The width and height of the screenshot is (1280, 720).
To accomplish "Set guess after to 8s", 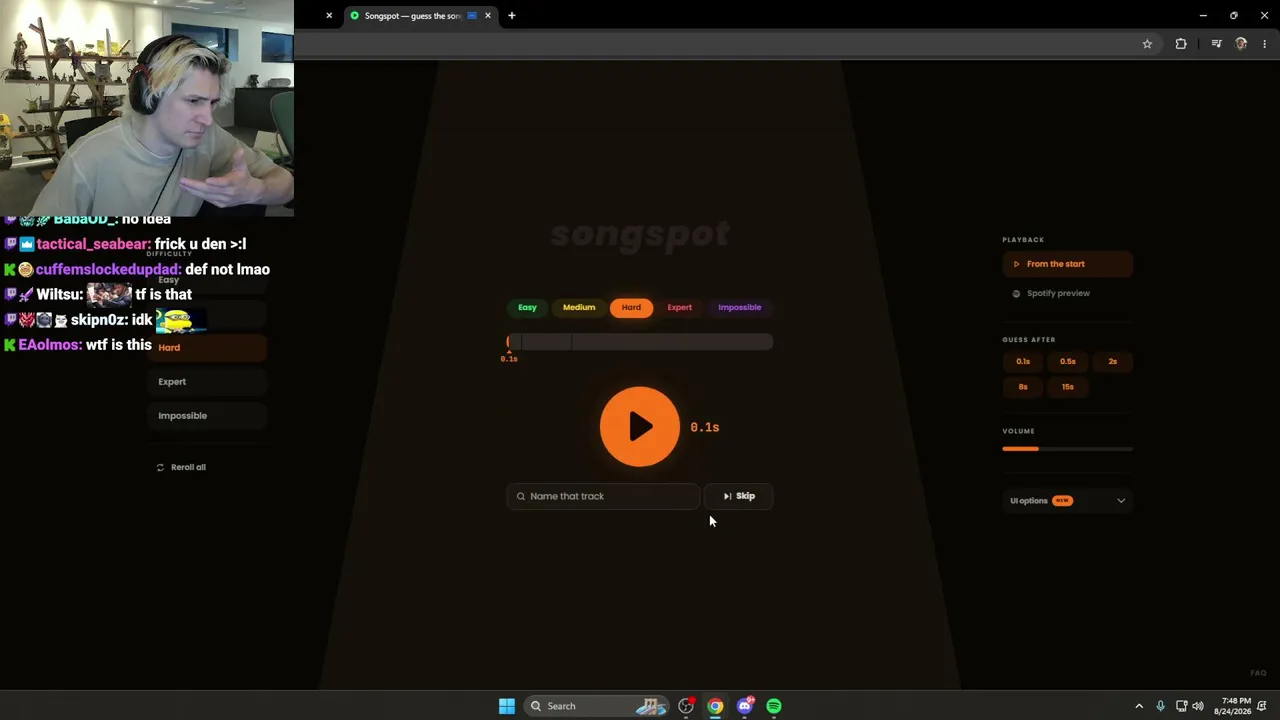I will (x=1023, y=387).
